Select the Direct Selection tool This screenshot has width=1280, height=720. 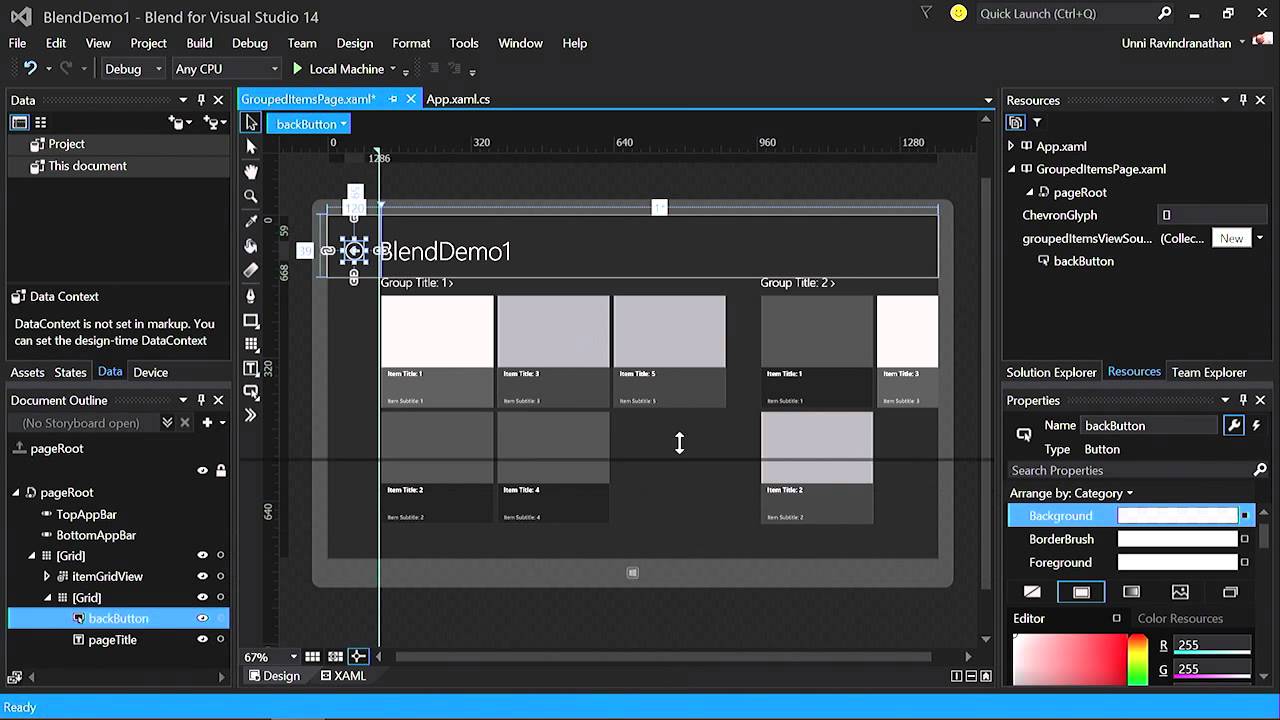click(251, 147)
